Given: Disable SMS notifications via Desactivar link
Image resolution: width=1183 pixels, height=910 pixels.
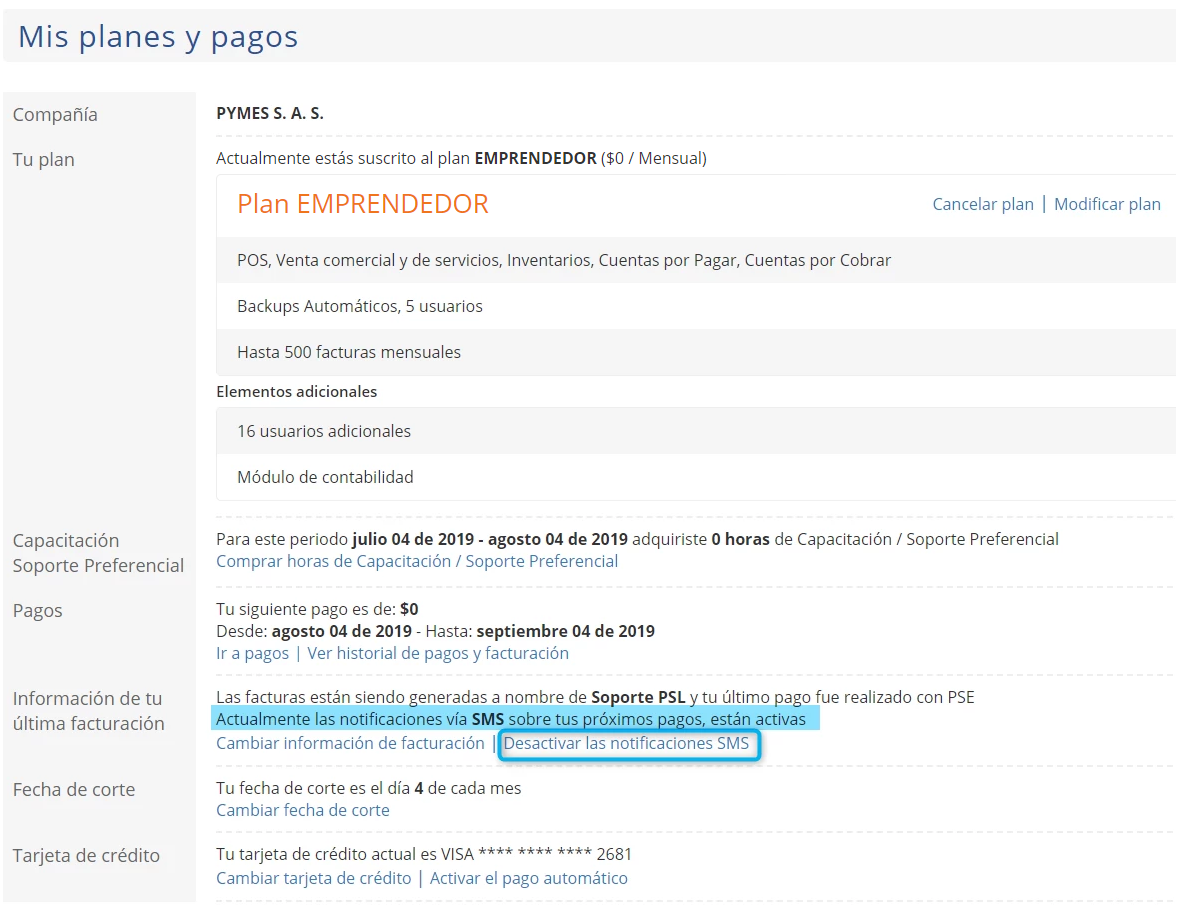Looking at the screenshot, I should [627, 744].
